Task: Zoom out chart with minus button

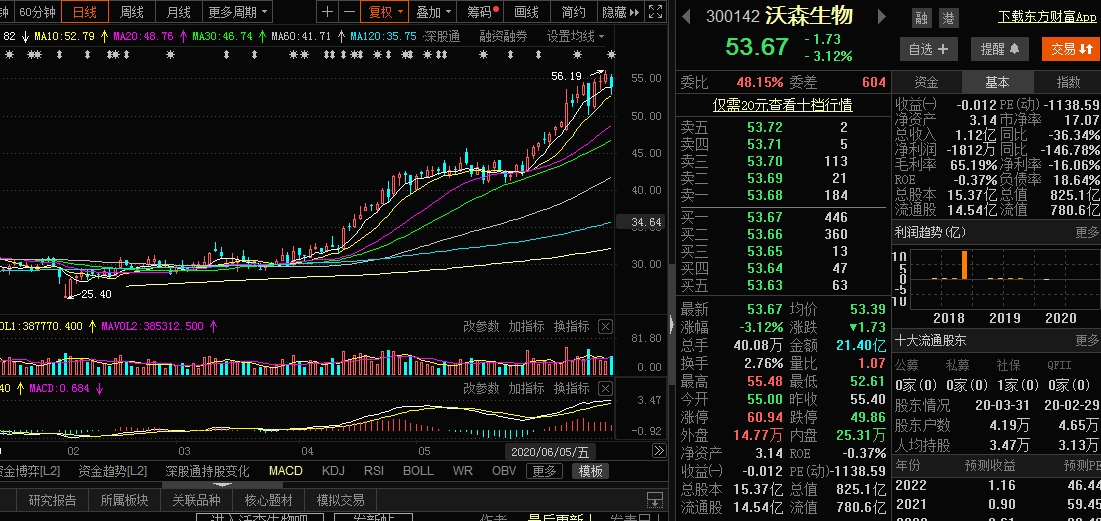Action: point(349,12)
